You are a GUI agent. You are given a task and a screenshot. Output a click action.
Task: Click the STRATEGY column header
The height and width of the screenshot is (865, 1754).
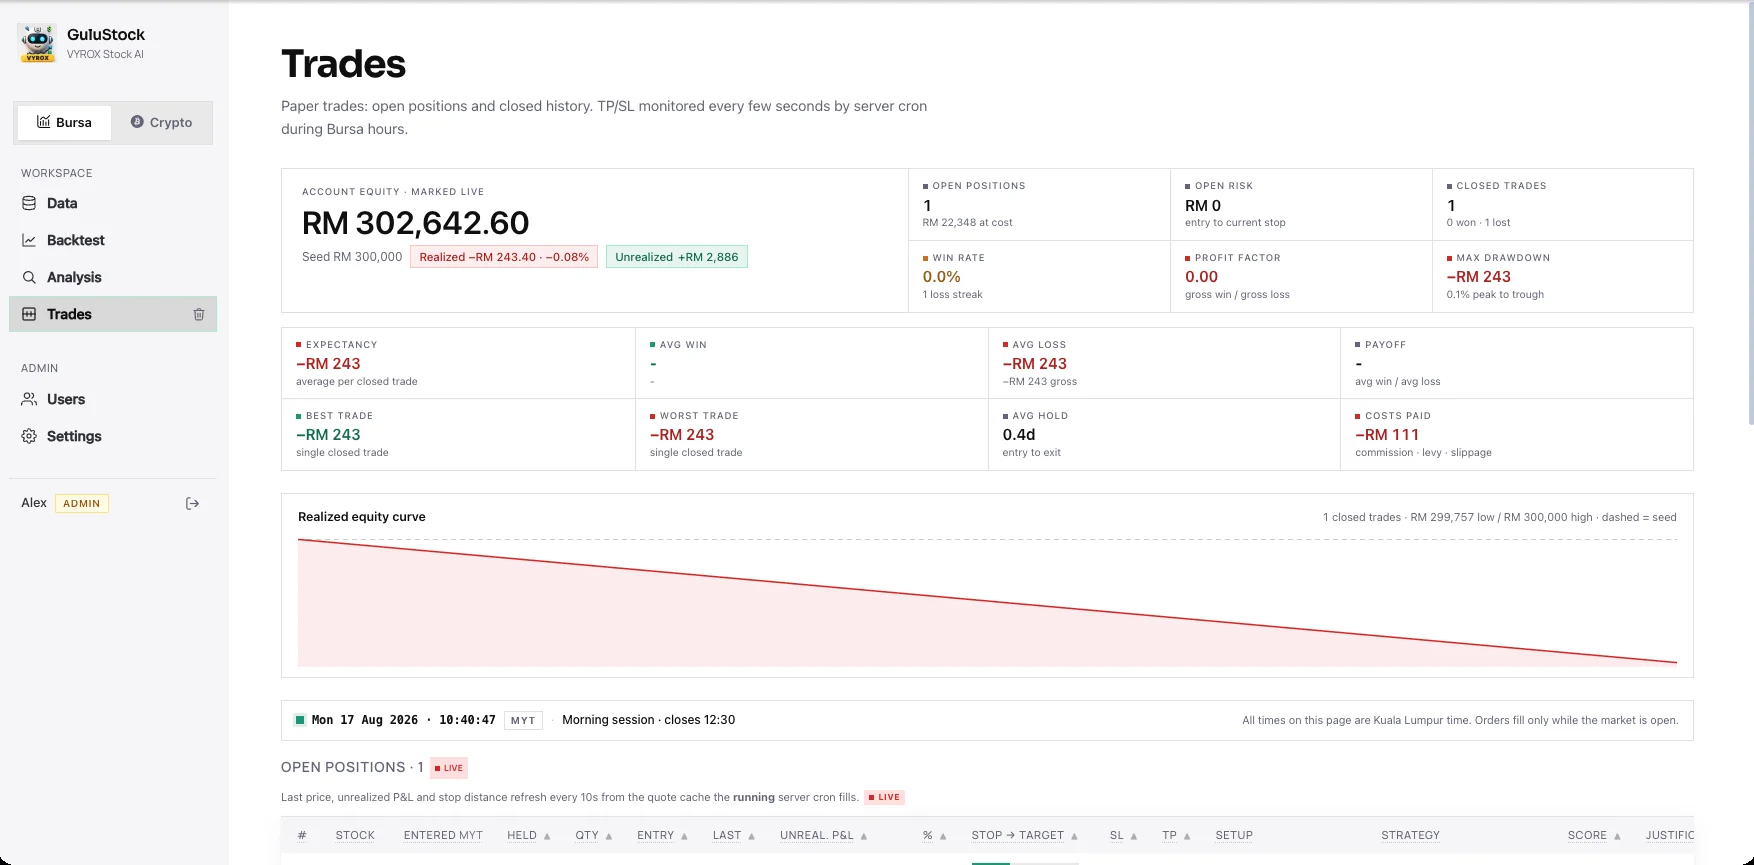[1410, 835]
